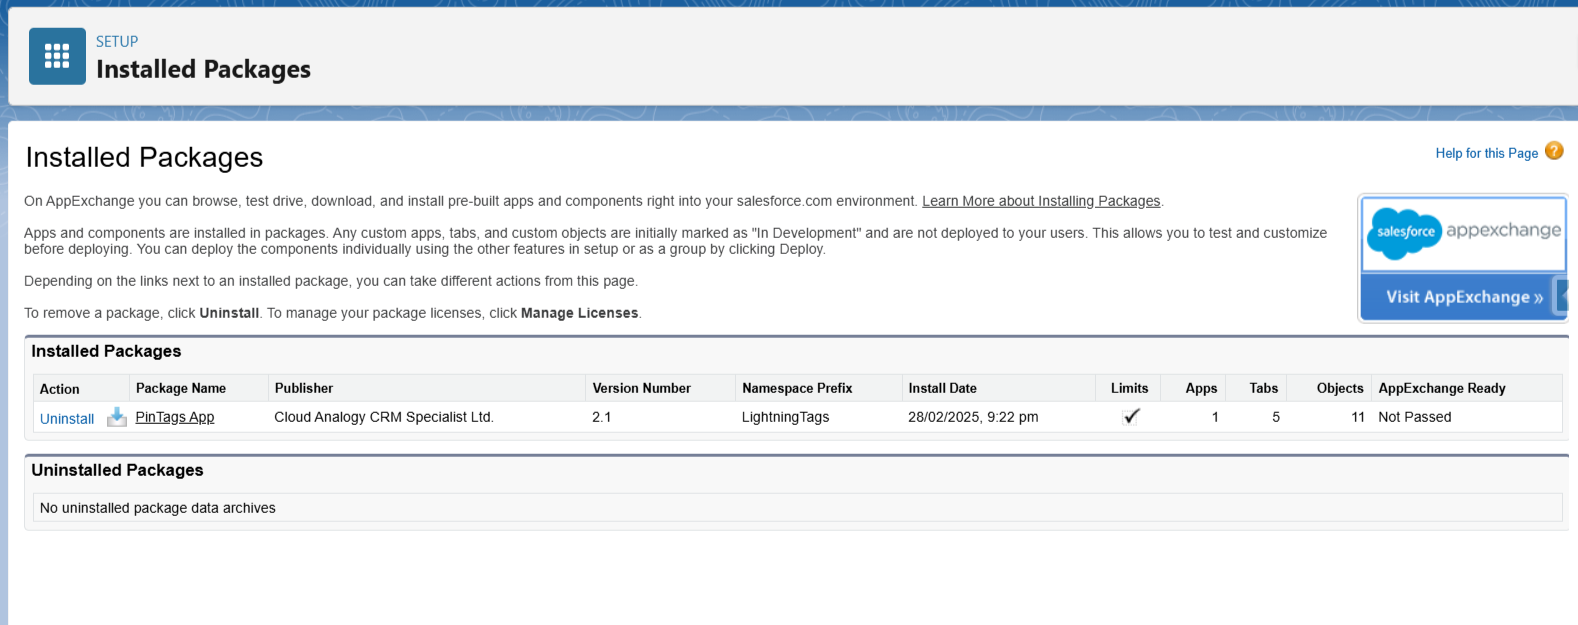Click the Setup app grid icon
The height and width of the screenshot is (625, 1578).
(x=57, y=56)
